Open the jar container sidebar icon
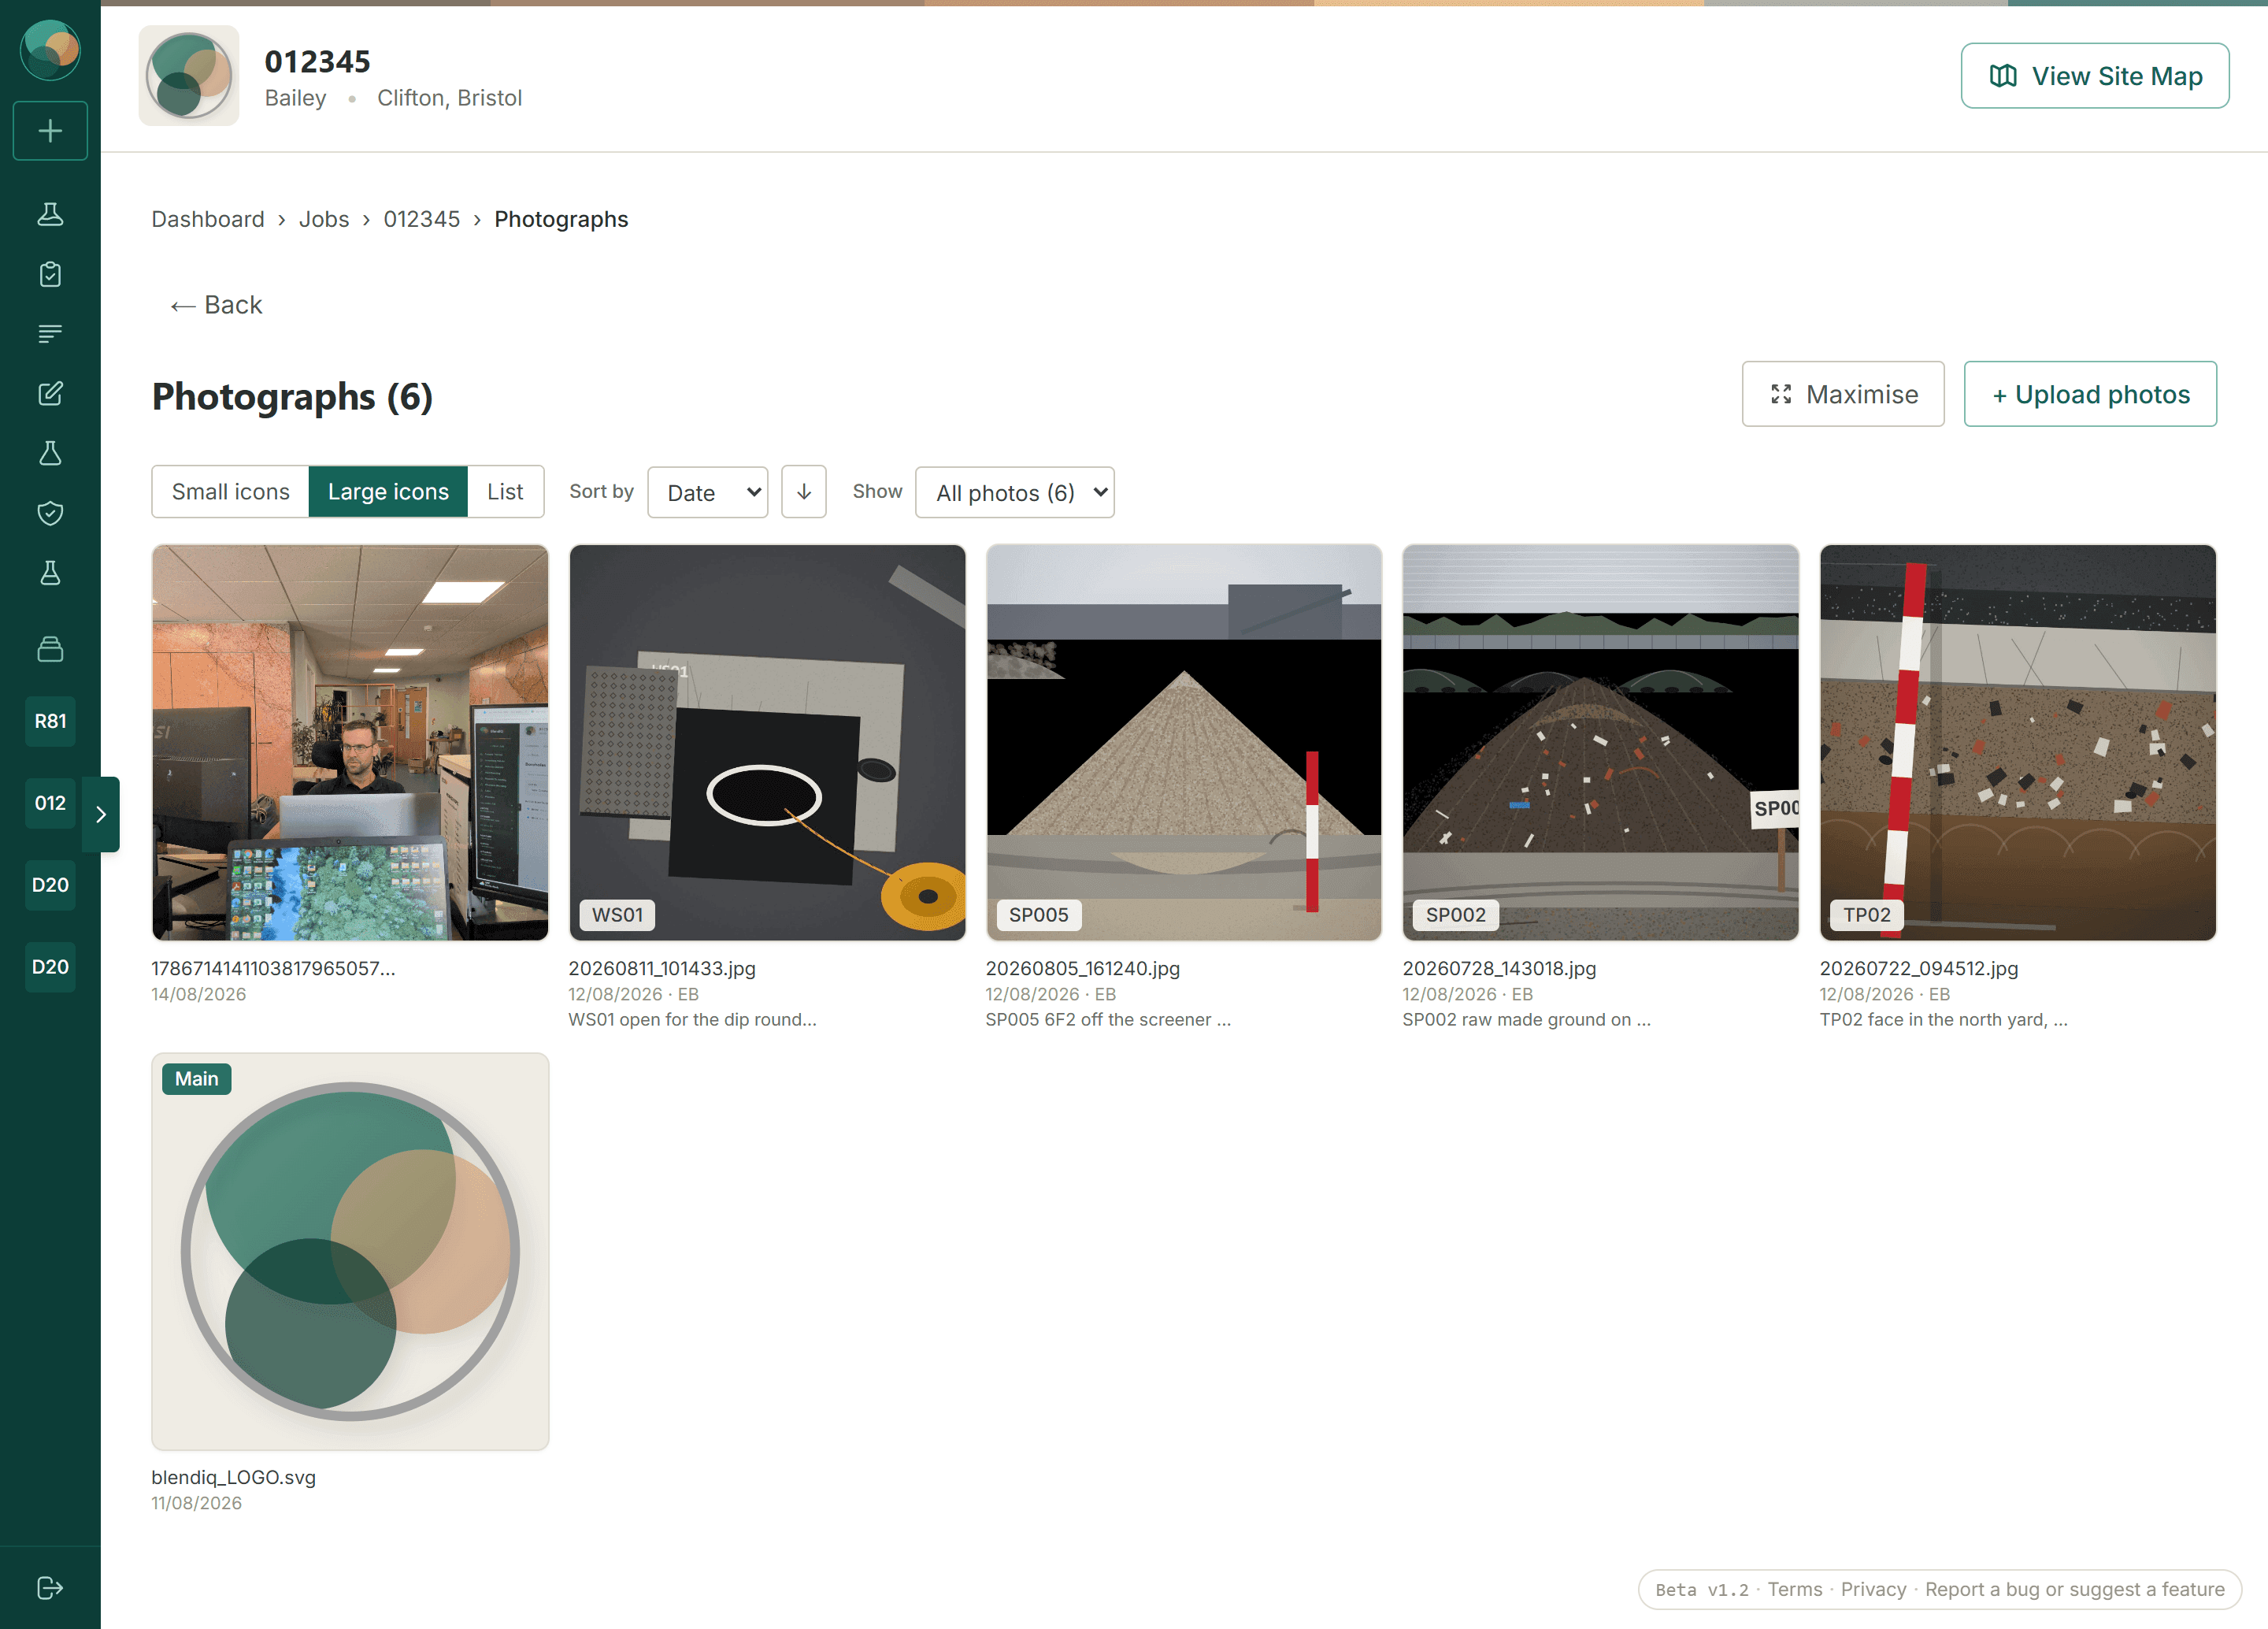The width and height of the screenshot is (2268, 1629). 50,650
